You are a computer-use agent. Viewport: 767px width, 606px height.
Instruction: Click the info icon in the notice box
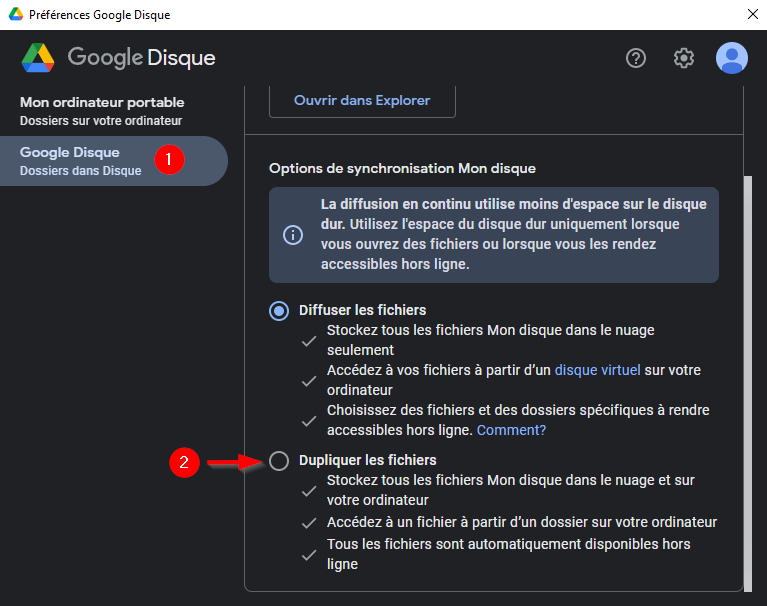[x=293, y=235]
